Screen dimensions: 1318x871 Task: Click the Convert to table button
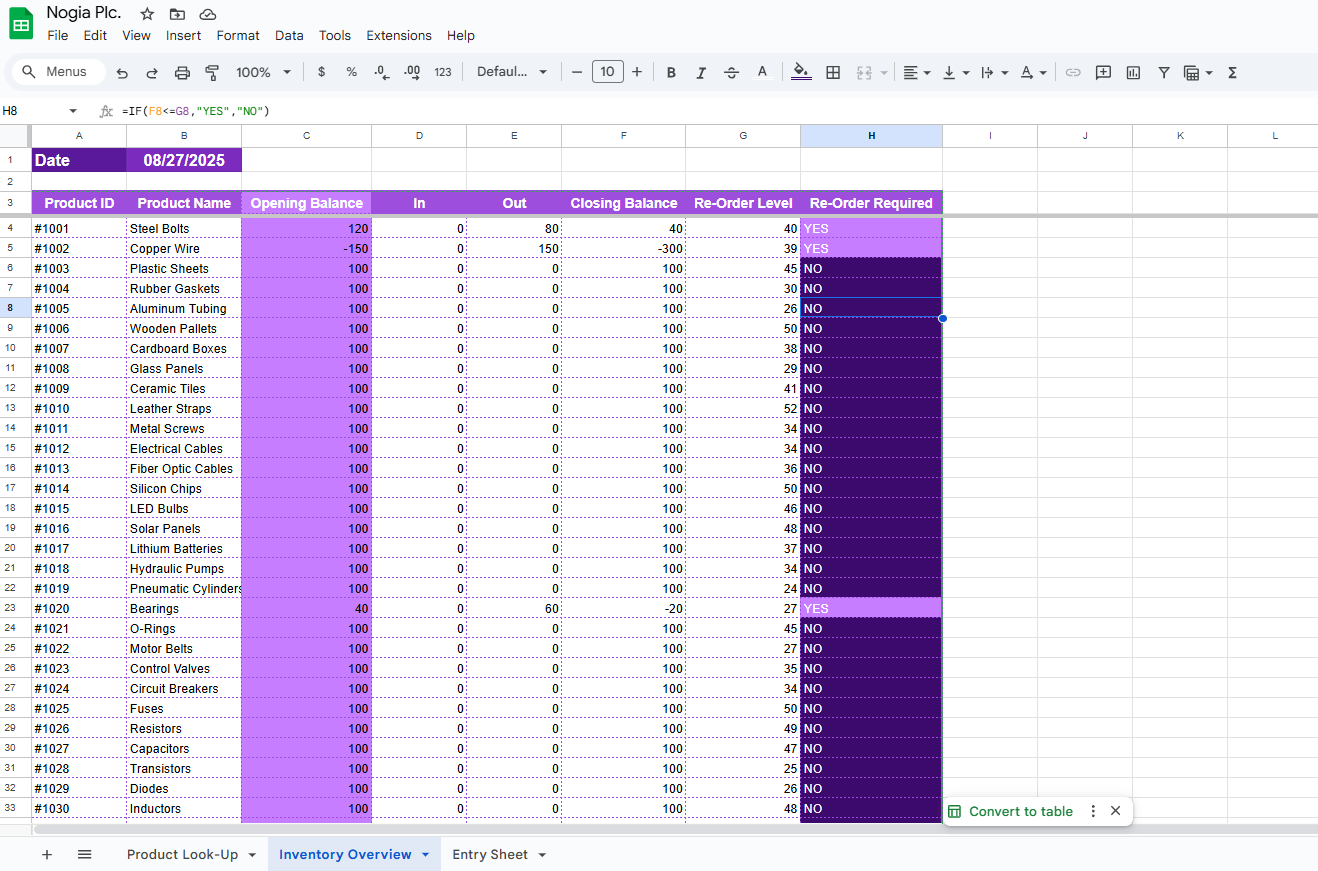[x=1020, y=811]
